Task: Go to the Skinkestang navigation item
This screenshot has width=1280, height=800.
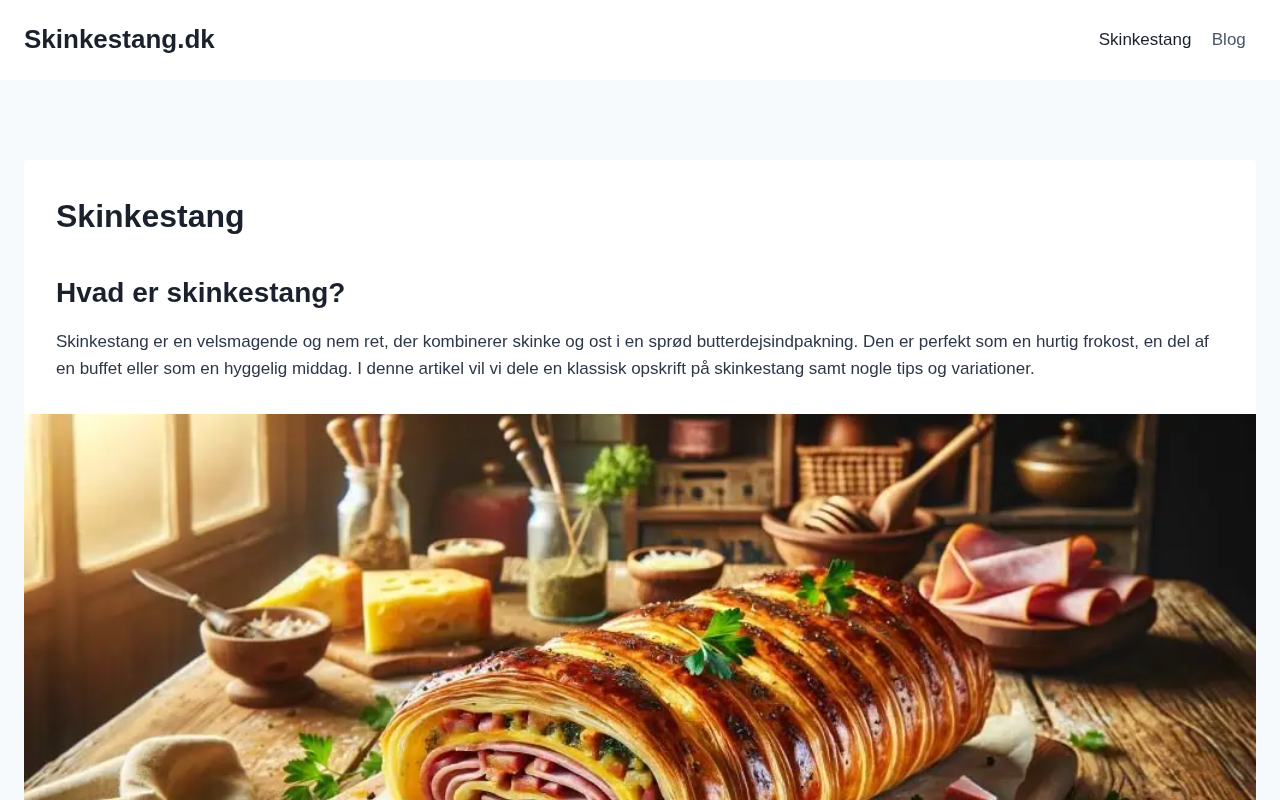Action: click(x=1145, y=40)
